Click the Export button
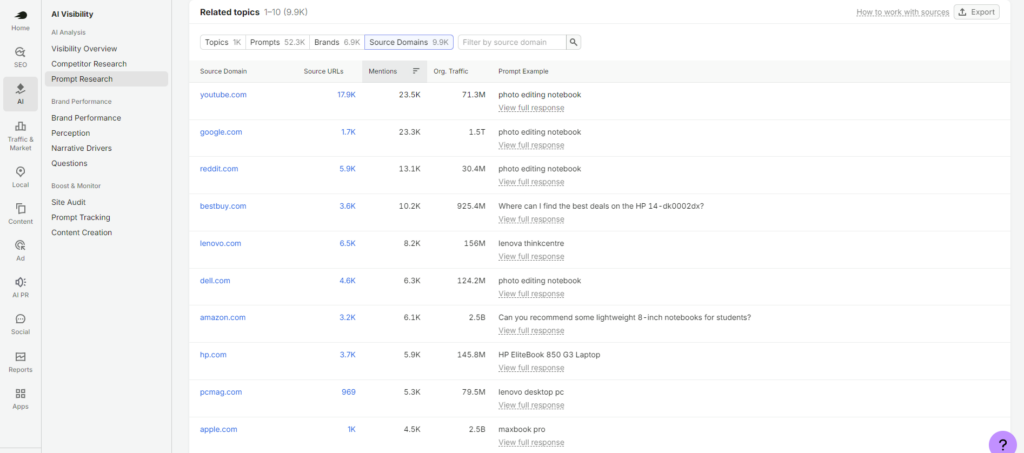 (977, 12)
